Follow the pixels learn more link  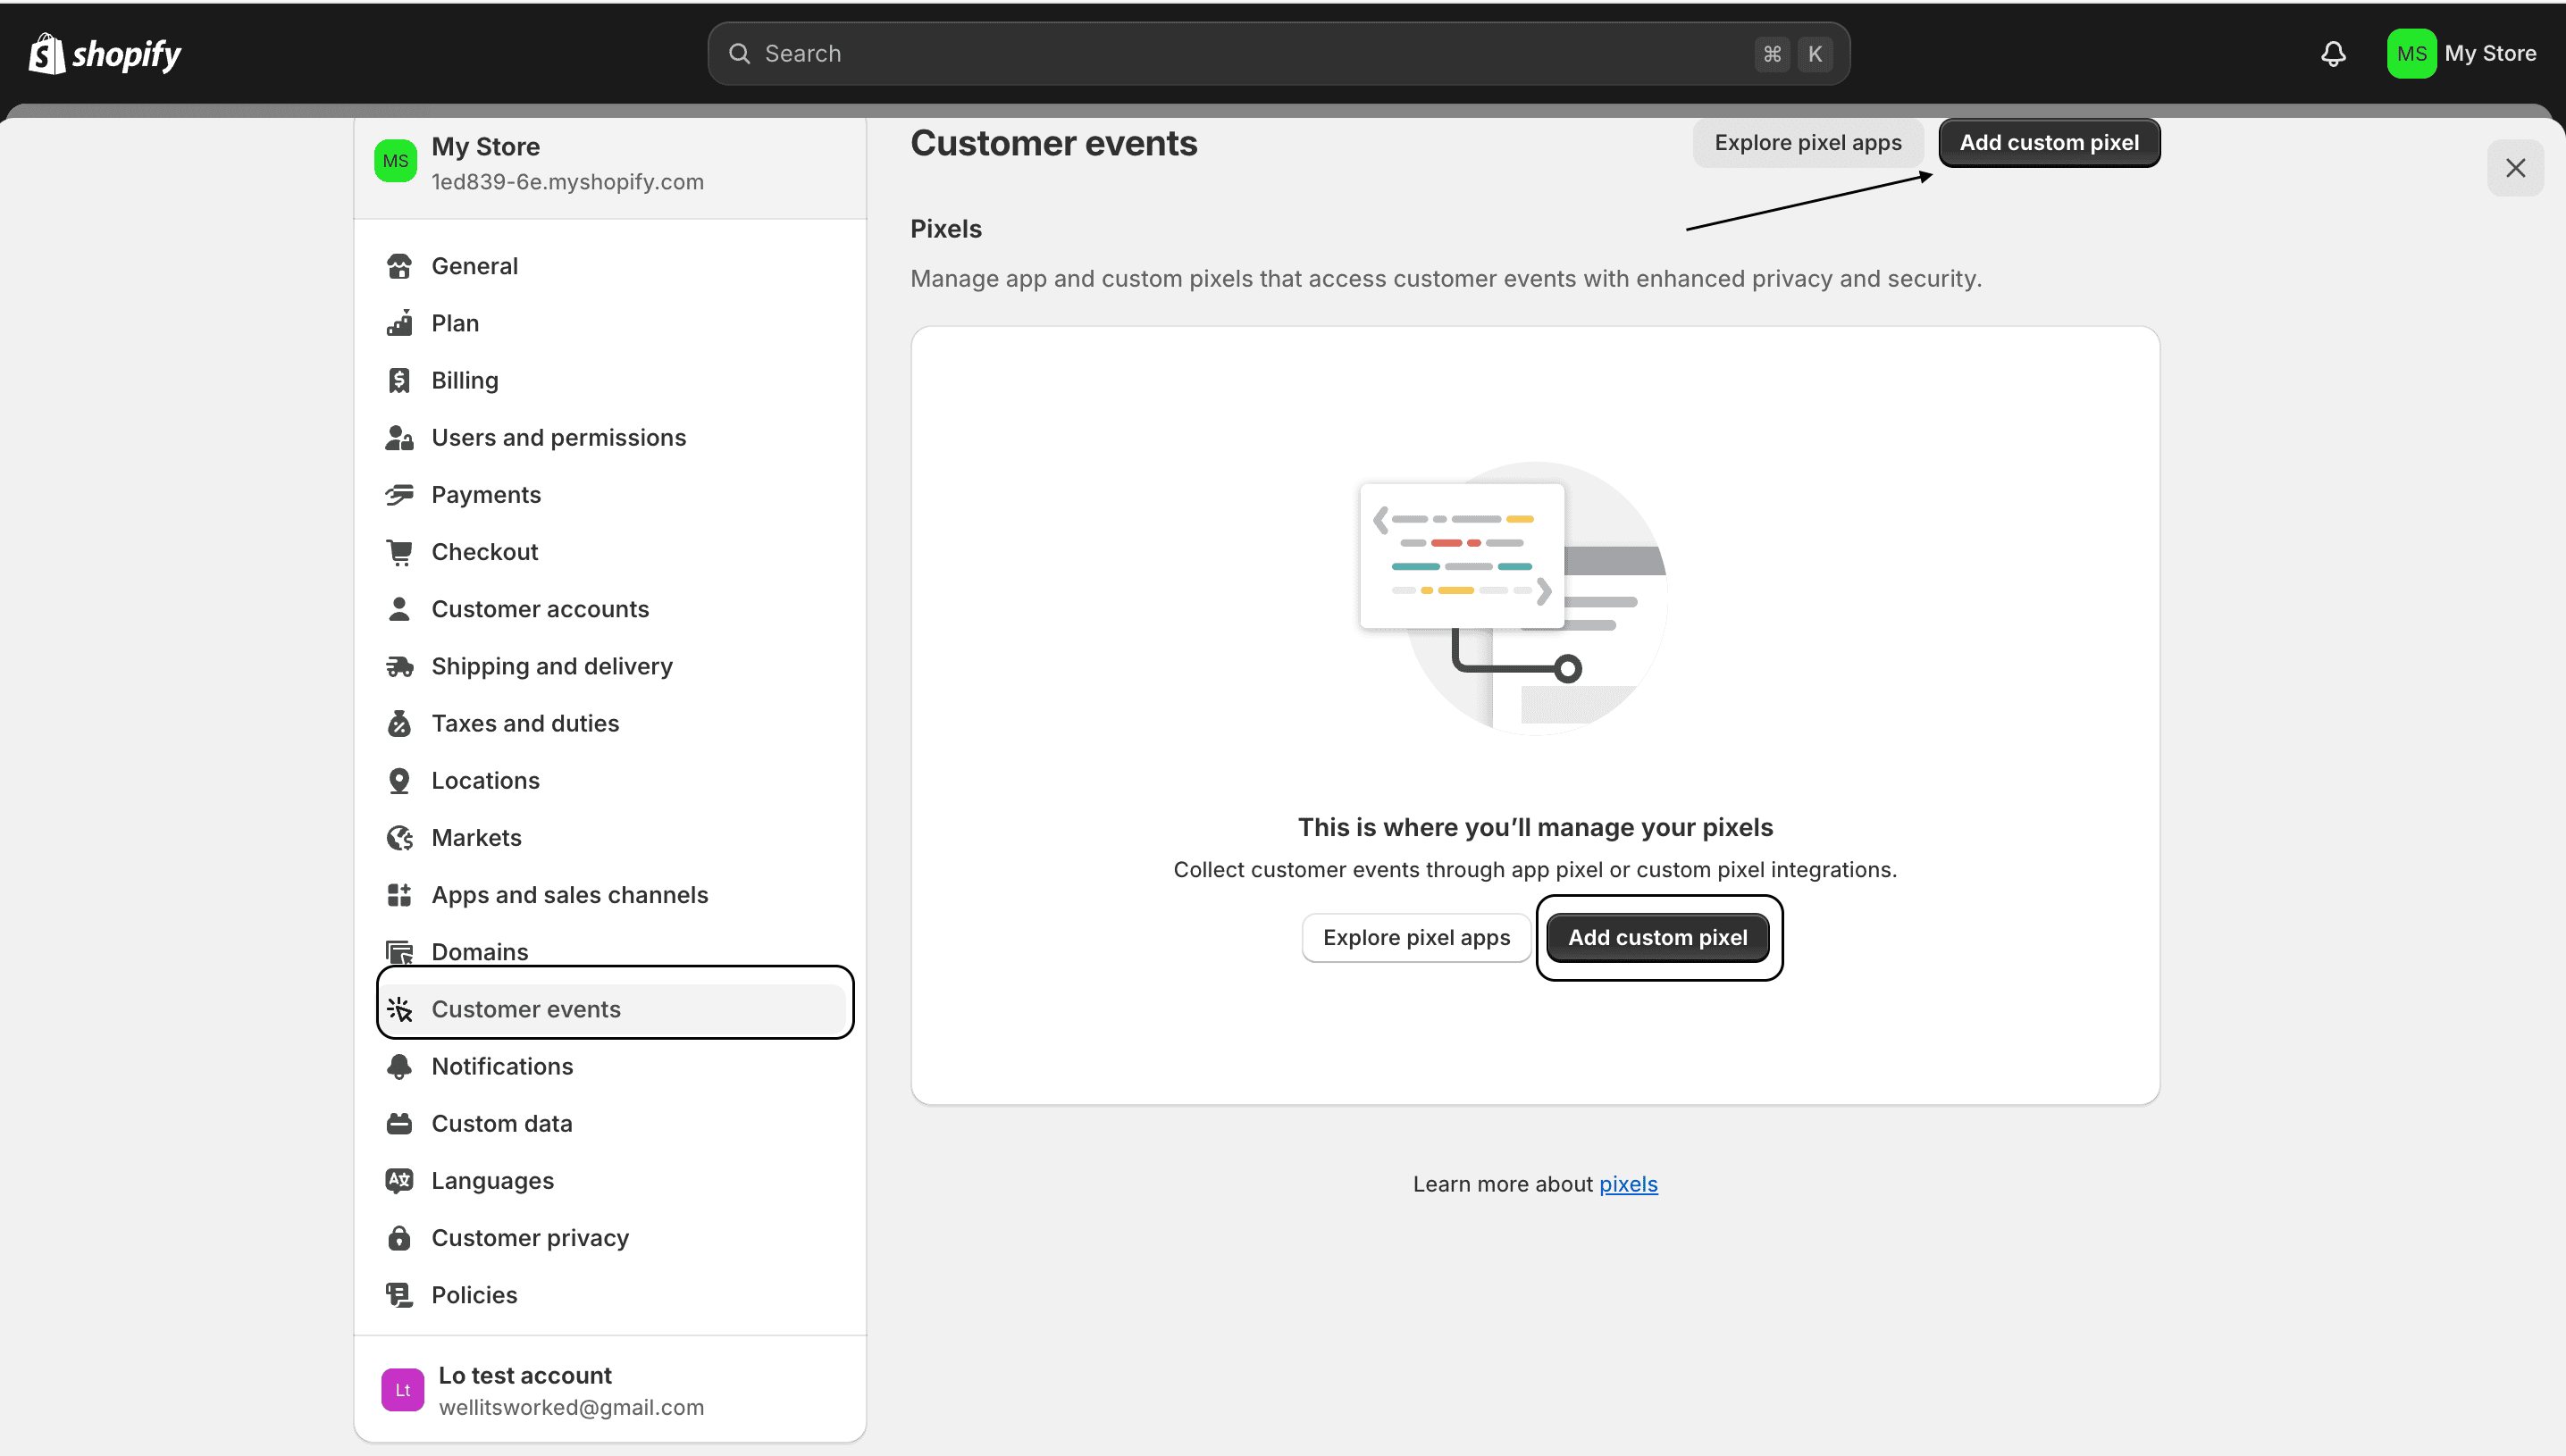pos(1627,1184)
